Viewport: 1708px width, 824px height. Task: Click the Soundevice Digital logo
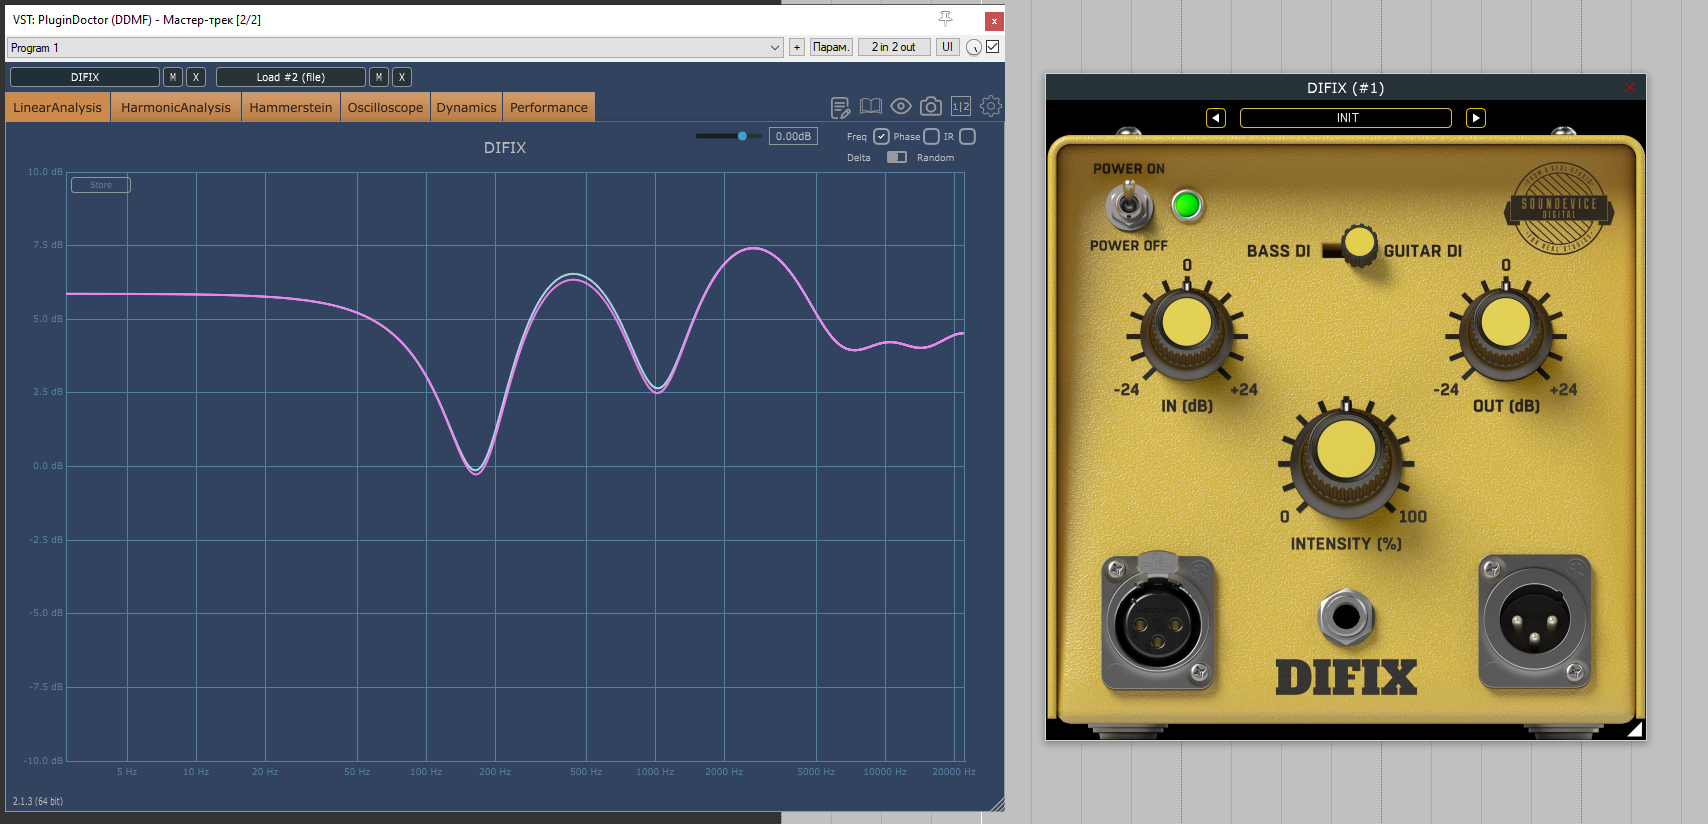pos(1559,208)
